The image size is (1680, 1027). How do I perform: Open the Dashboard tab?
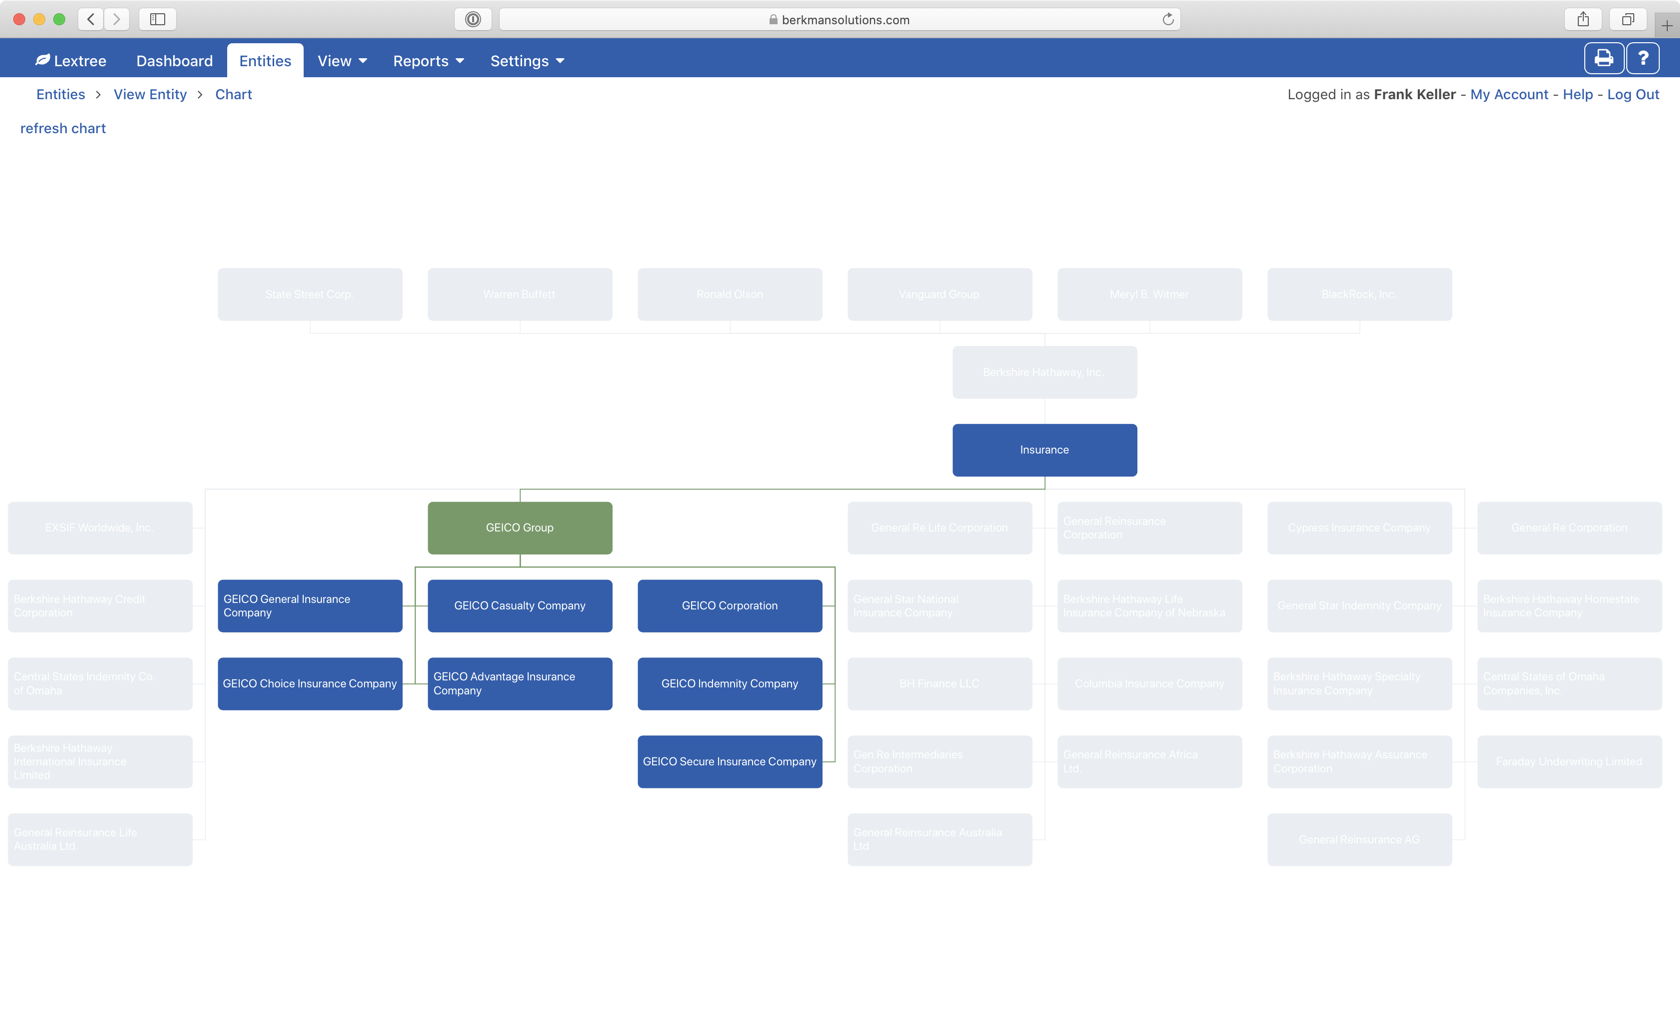tap(174, 61)
